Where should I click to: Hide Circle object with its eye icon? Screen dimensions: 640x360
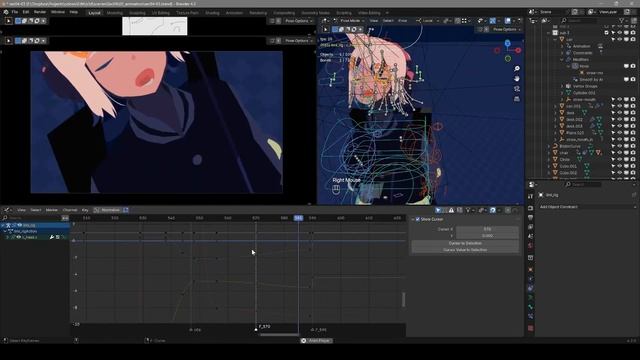pyautogui.click(x=620, y=160)
